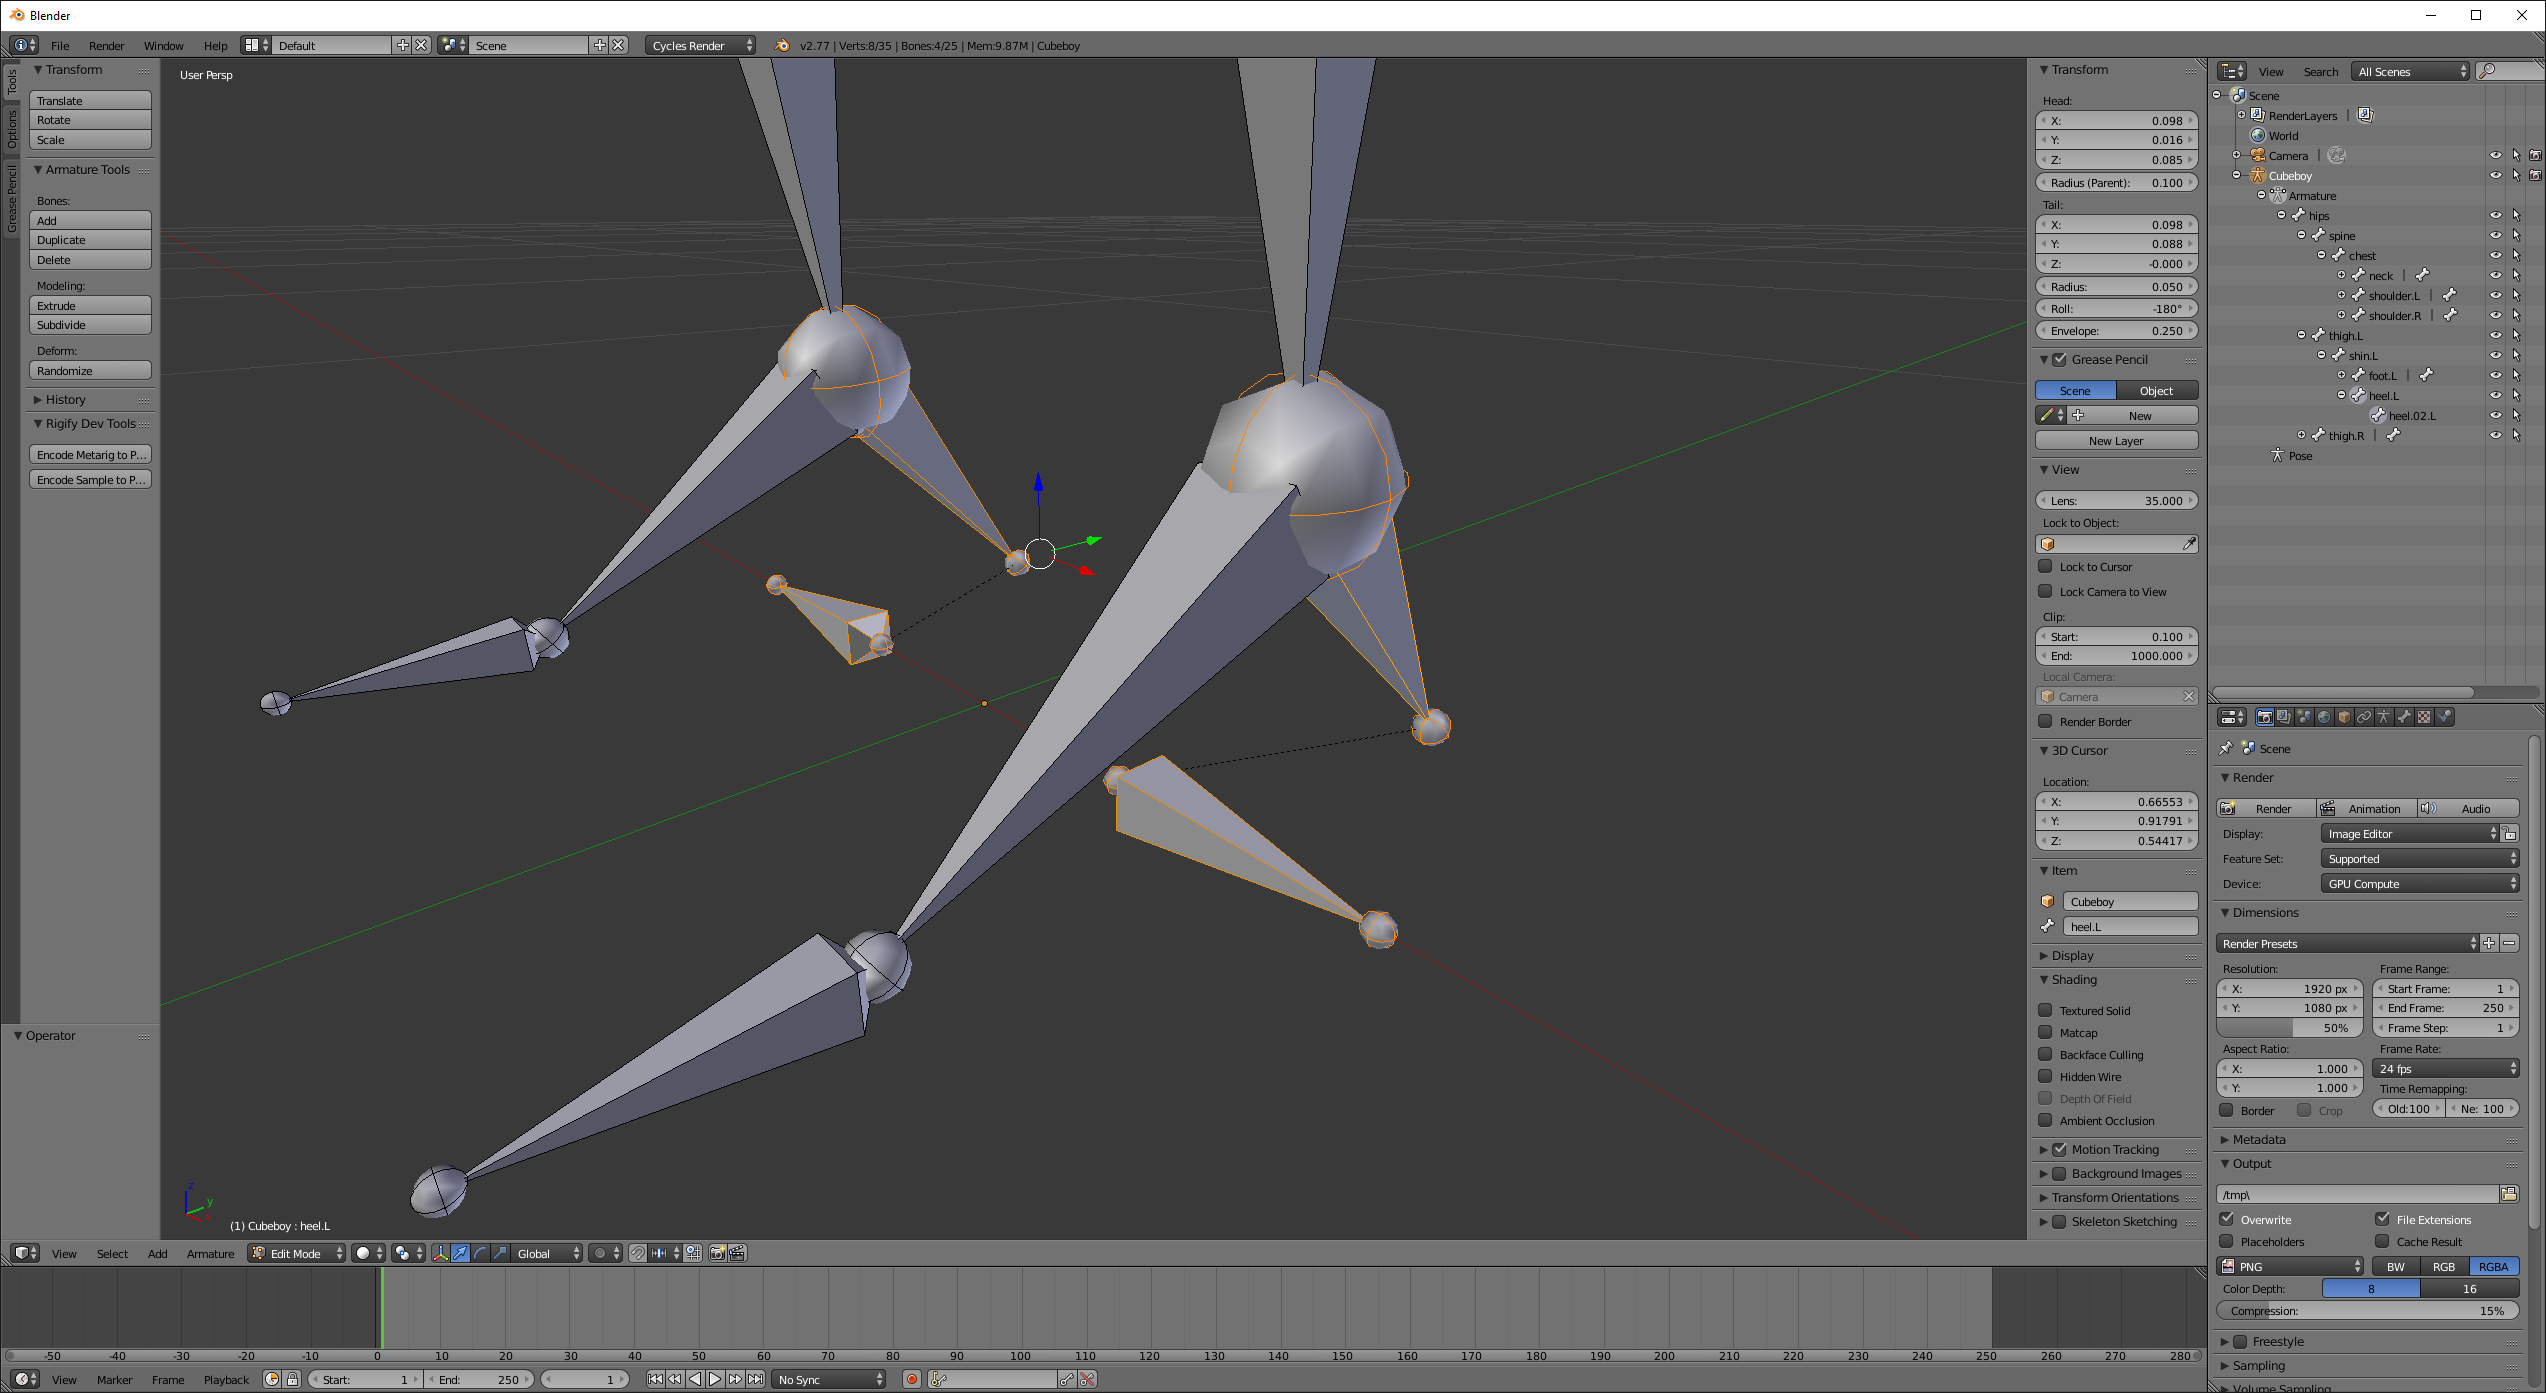Open the Render Layers properties icon
The height and width of the screenshot is (1393, 2546).
(2284, 717)
